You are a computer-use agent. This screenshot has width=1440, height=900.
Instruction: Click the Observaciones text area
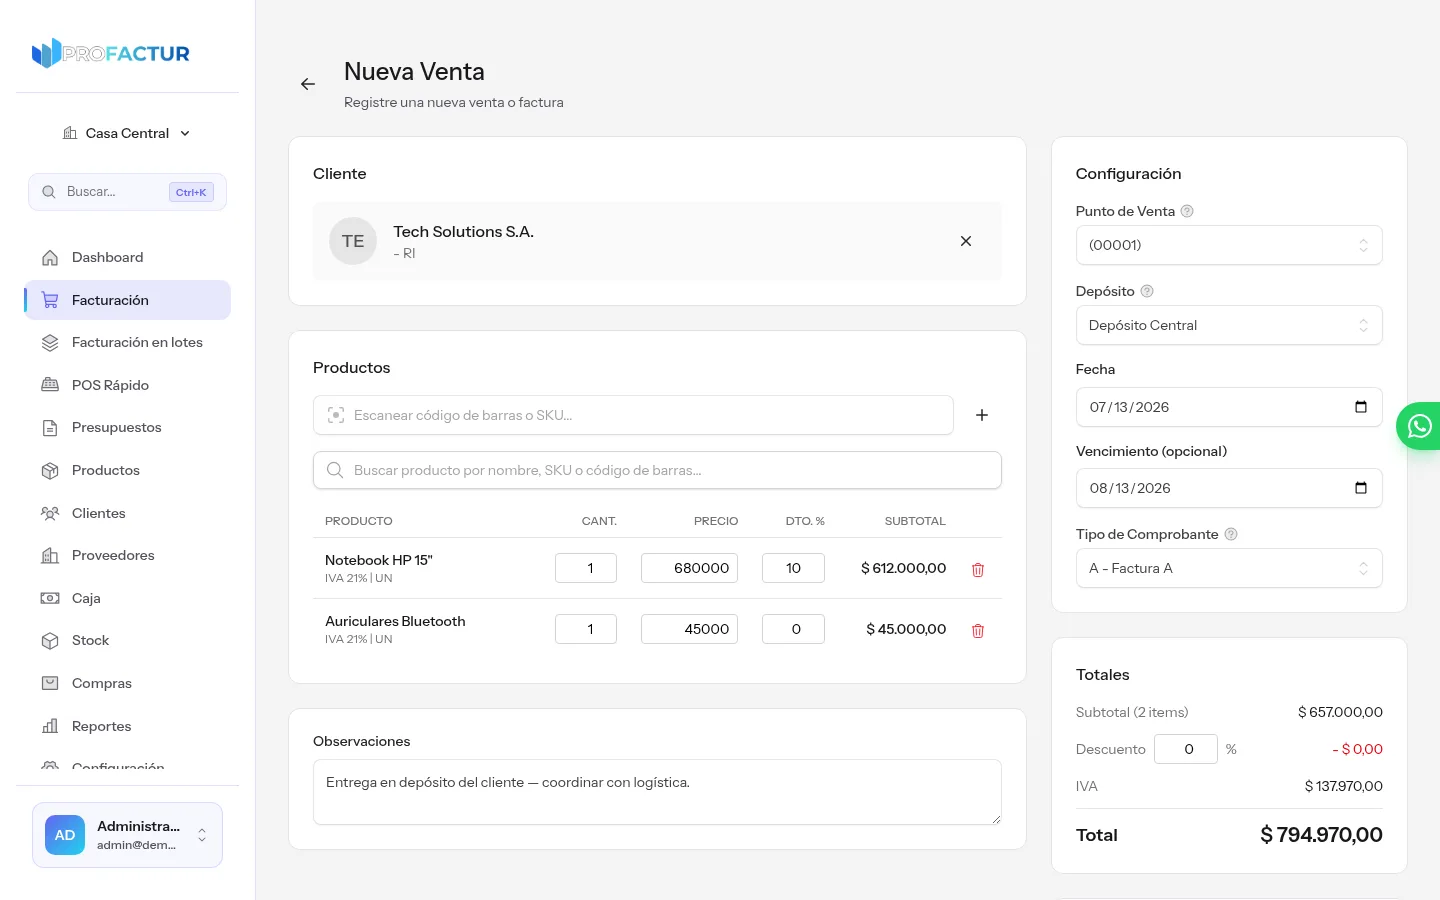[657, 792]
